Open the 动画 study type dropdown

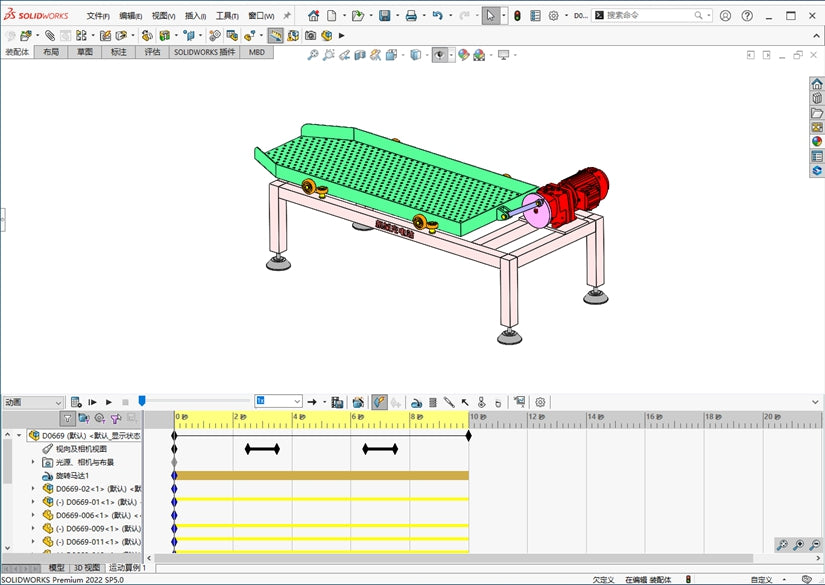coord(33,402)
